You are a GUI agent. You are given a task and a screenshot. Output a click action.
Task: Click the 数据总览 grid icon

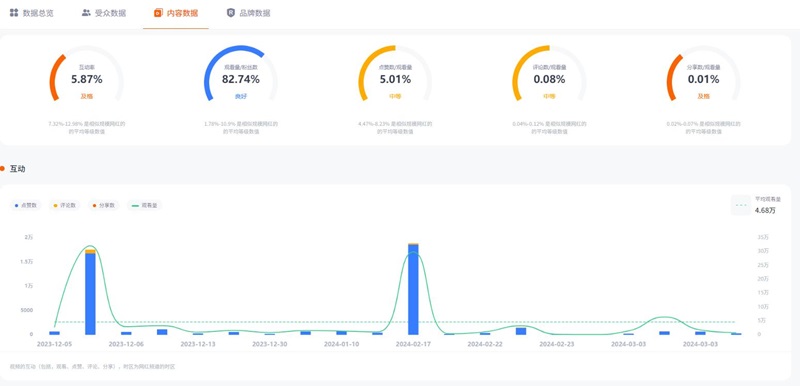click(x=14, y=13)
